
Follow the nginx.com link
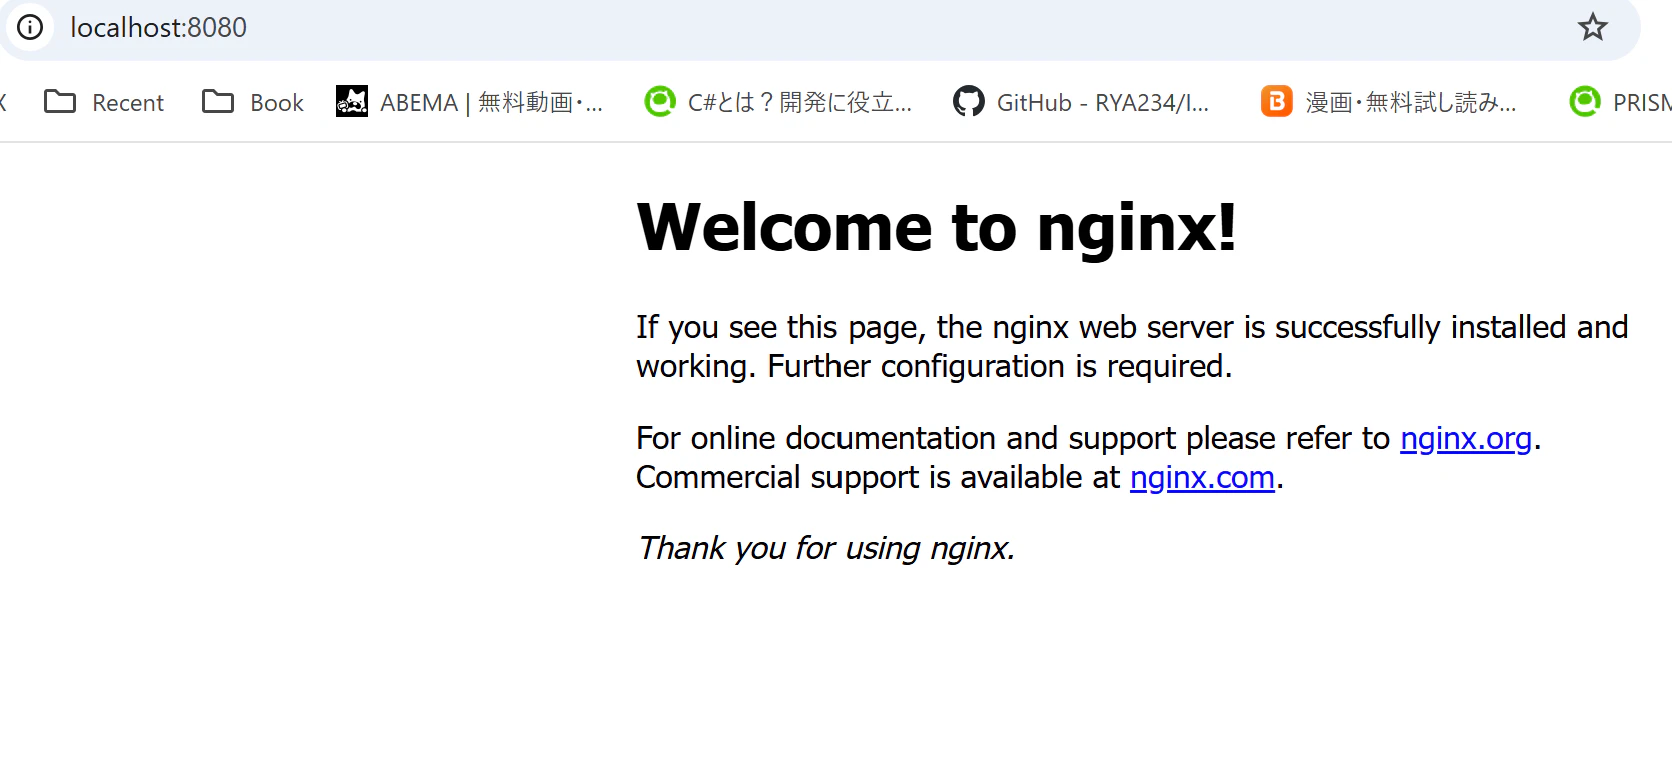point(1202,477)
